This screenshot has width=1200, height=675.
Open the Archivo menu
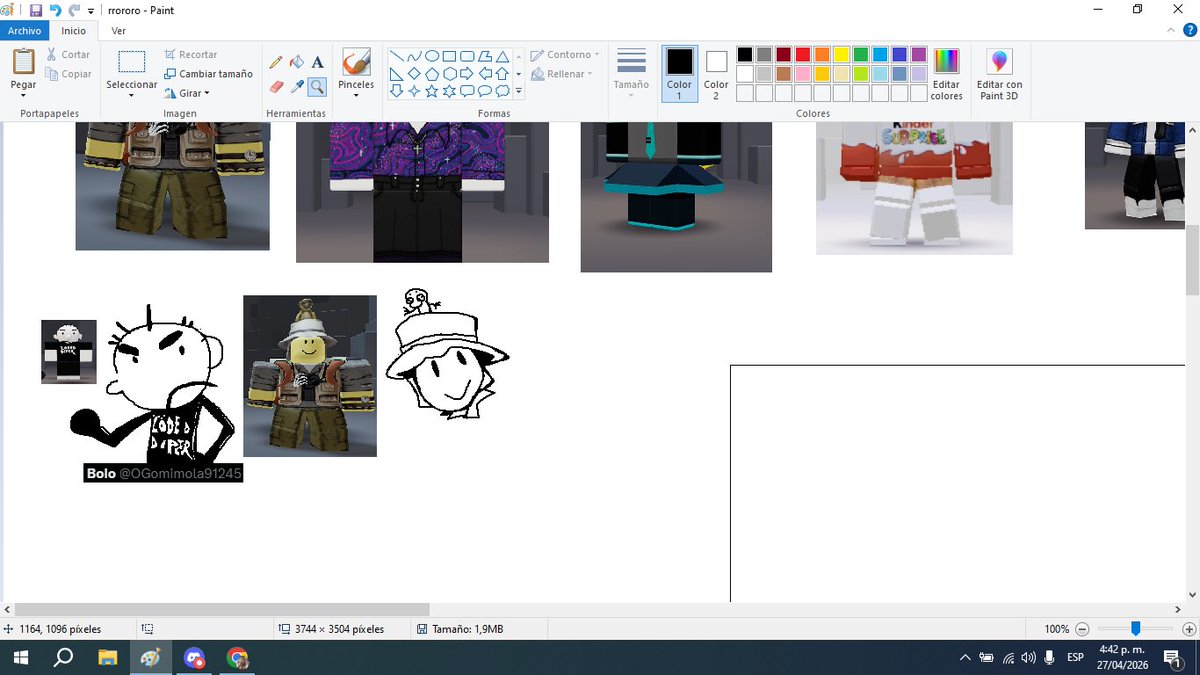(x=24, y=31)
